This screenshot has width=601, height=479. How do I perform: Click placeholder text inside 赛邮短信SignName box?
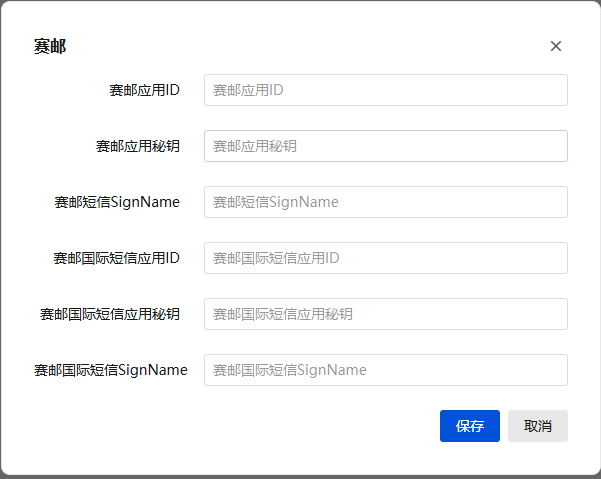click(276, 202)
